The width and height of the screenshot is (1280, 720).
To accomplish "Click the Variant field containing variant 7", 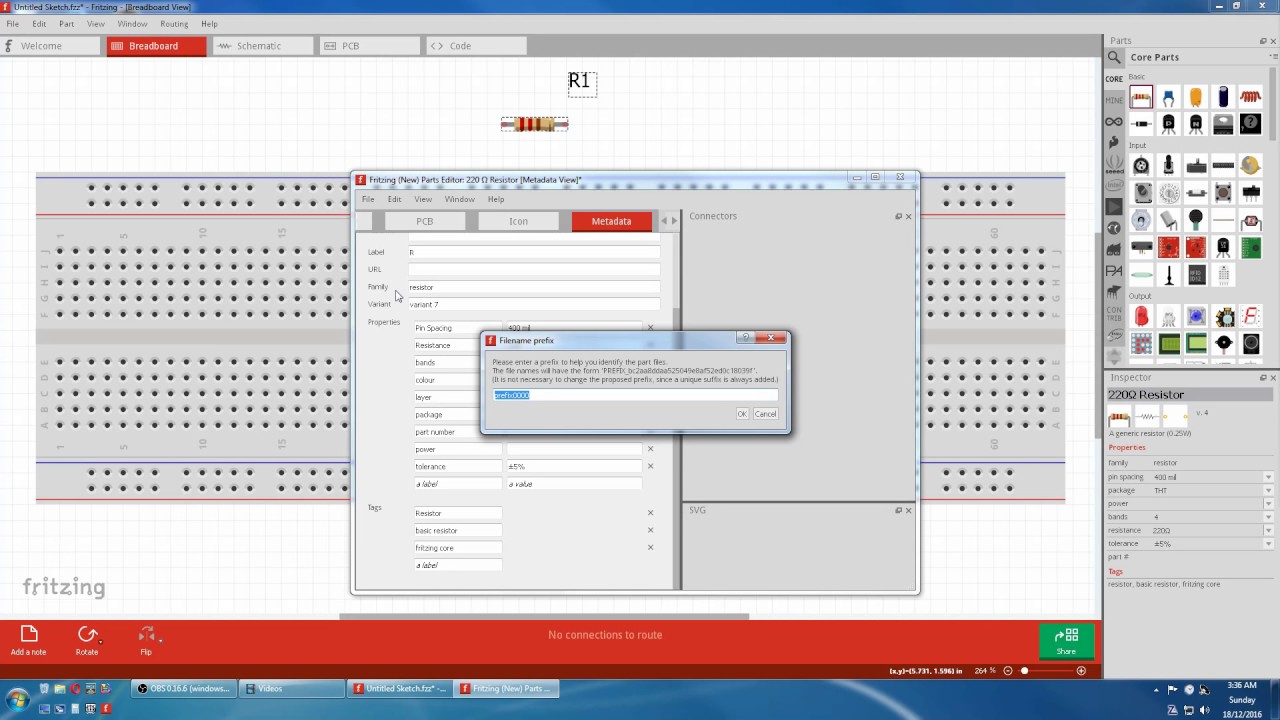I will 533,304.
